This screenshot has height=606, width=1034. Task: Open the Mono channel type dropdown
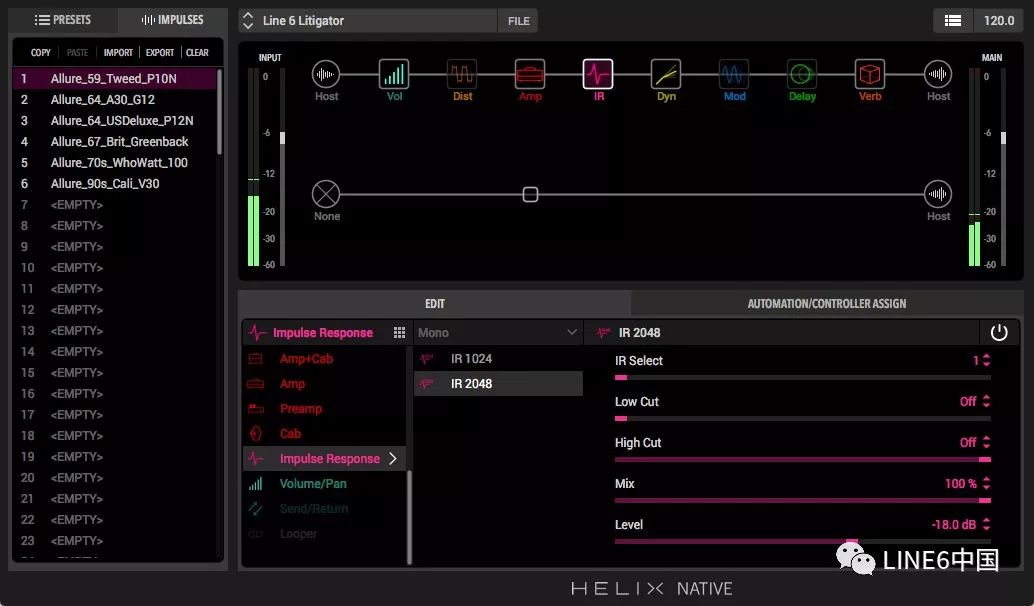coord(498,333)
